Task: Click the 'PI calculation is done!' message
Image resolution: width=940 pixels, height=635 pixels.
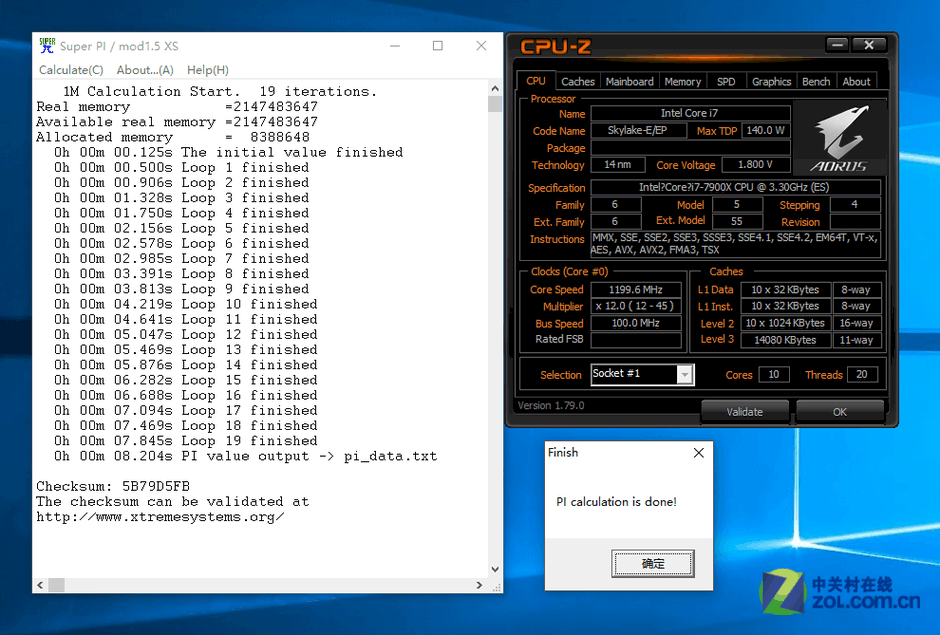Action: pyautogui.click(x=616, y=502)
